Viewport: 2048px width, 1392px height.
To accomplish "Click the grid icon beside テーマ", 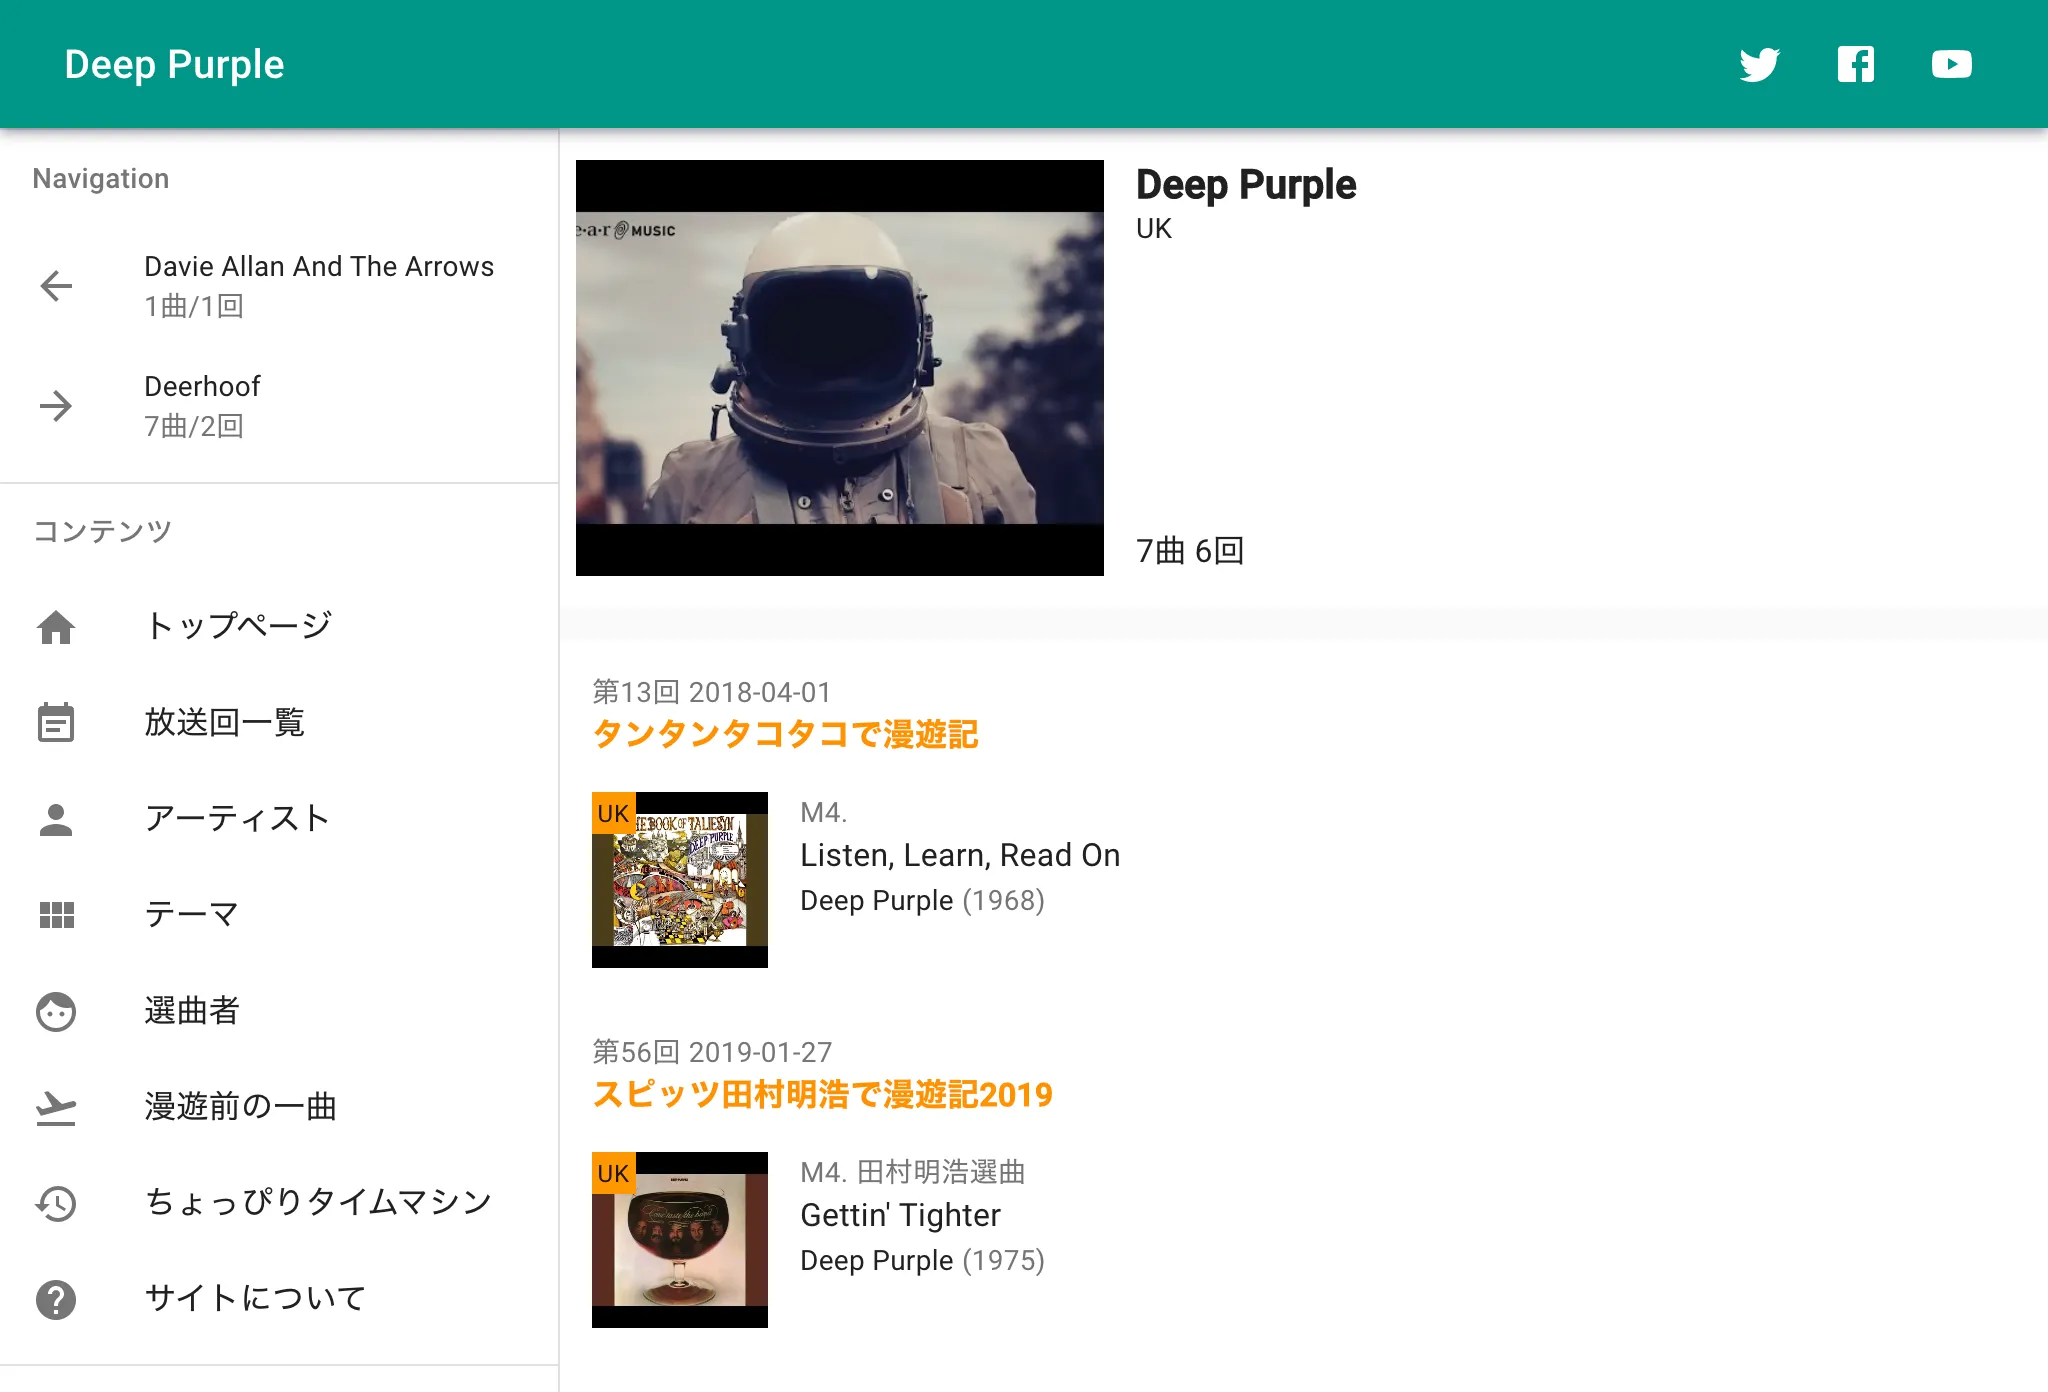I will (x=56, y=915).
